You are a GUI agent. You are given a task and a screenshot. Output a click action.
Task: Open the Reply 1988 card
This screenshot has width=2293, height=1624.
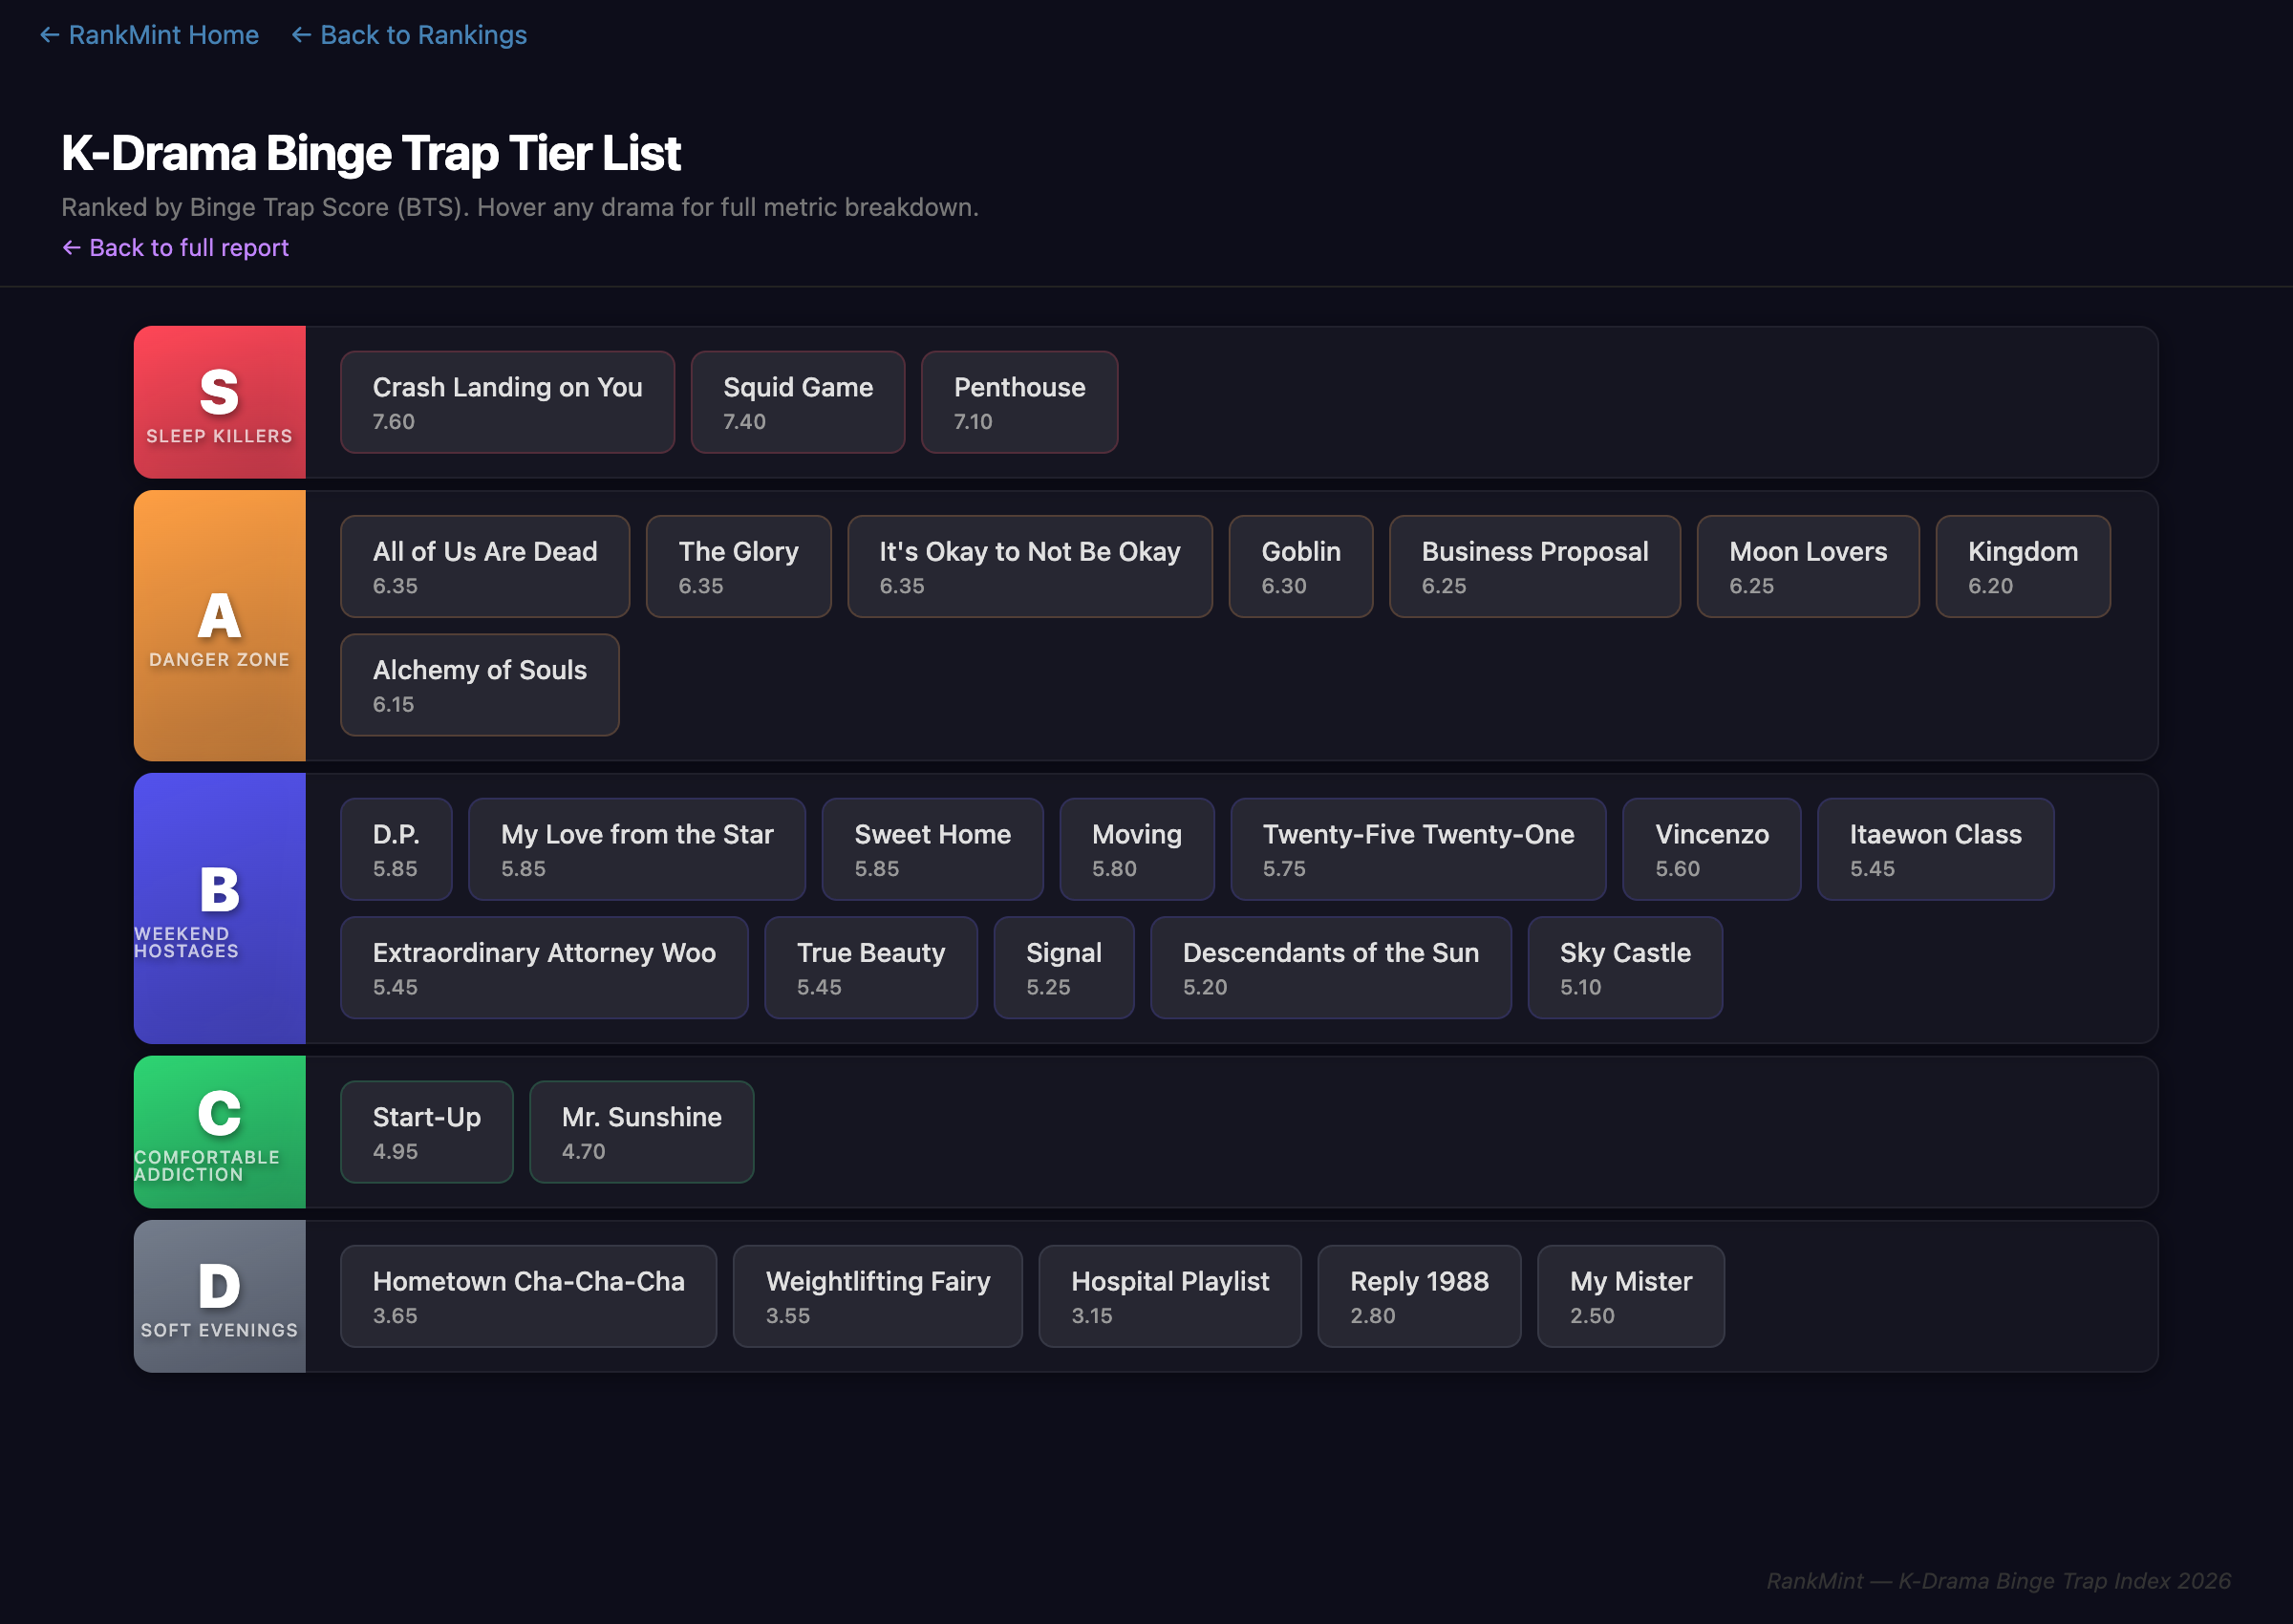point(1418,1296)
